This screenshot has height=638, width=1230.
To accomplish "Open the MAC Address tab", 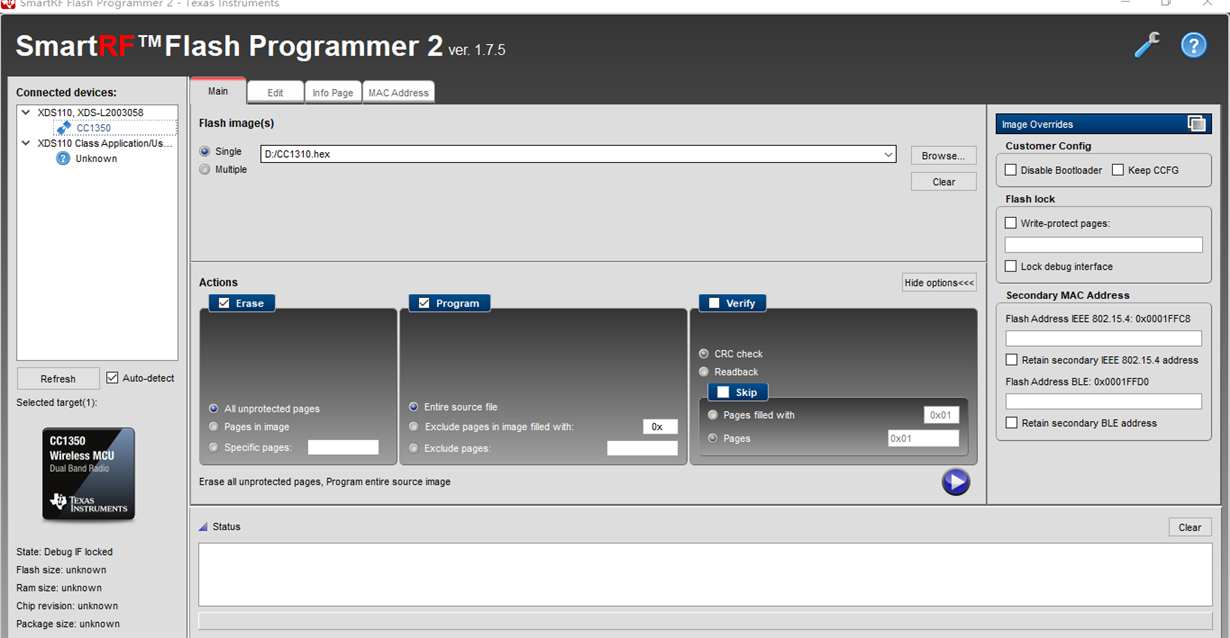I will (x=398, y=92).
